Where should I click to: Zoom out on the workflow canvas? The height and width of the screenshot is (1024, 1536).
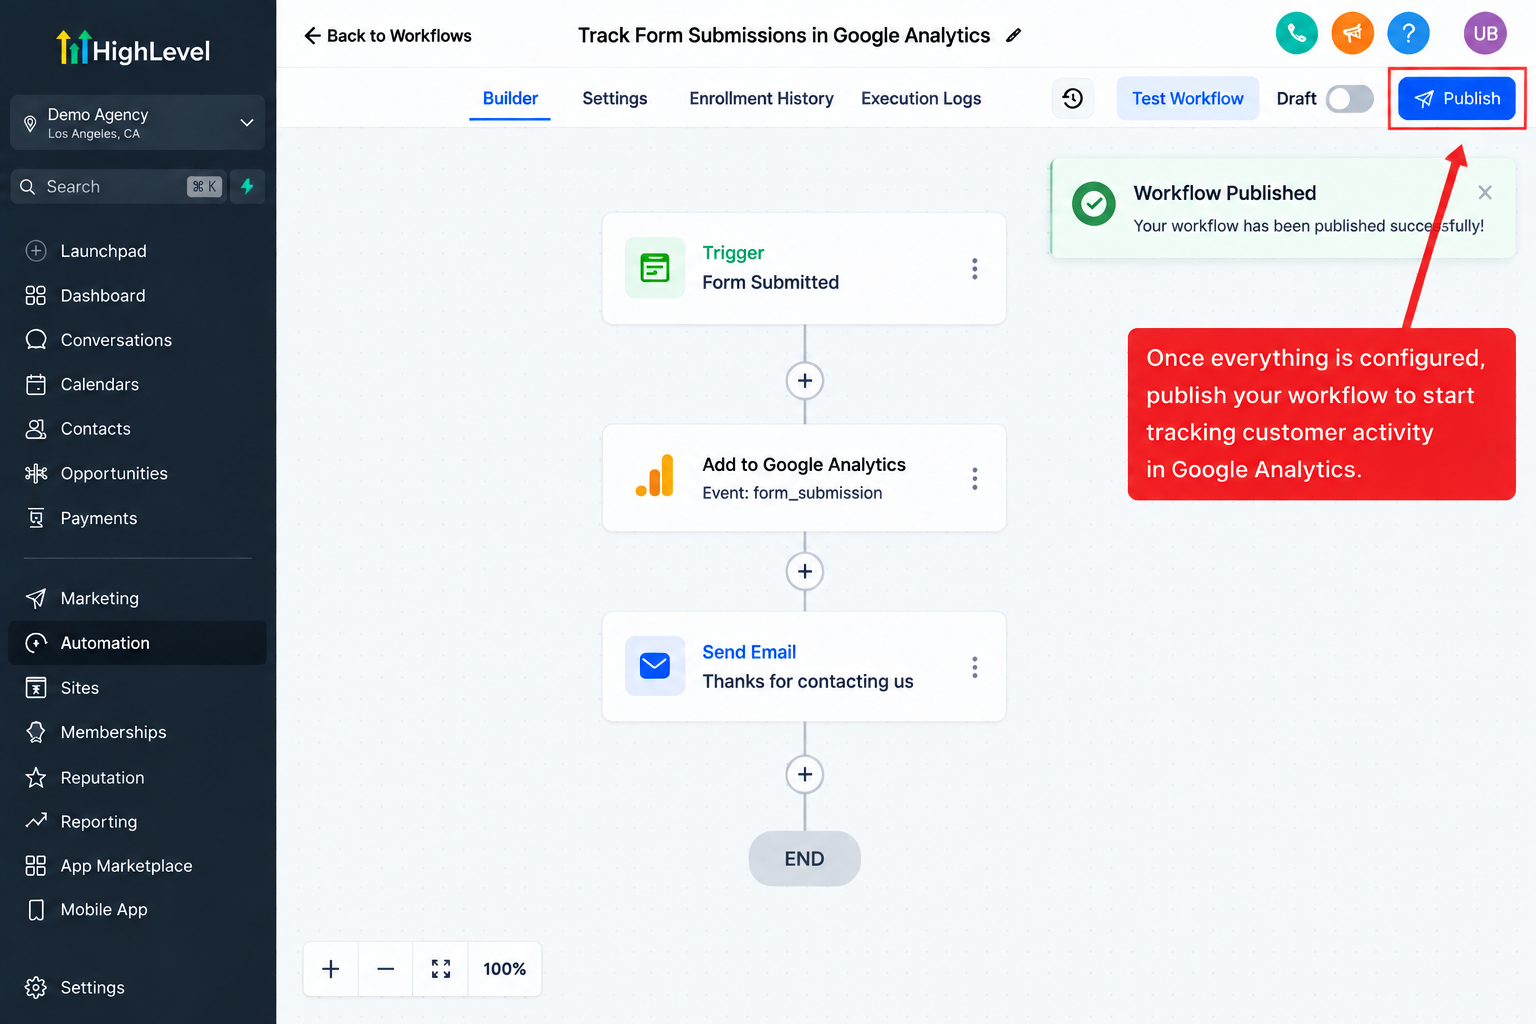(385, 969)
